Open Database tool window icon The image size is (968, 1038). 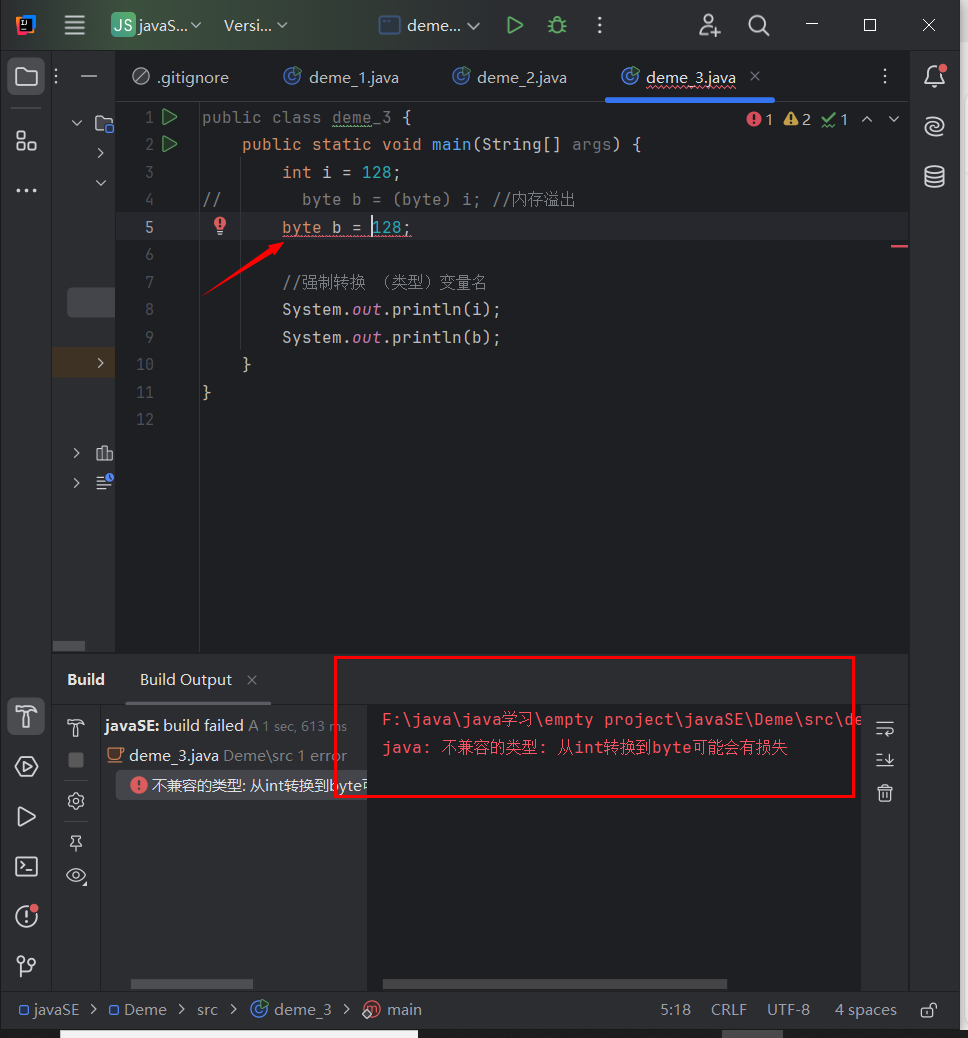click(x=934, y=177)
